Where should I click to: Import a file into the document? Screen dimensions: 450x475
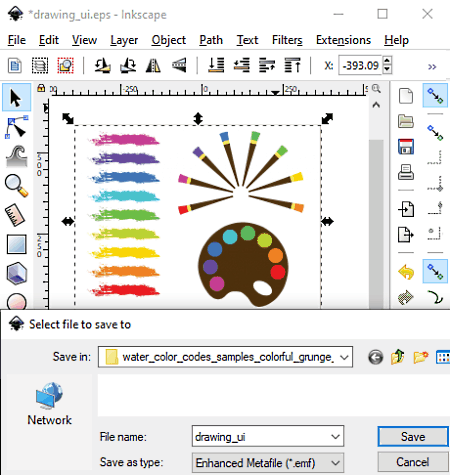click(406, 209)
